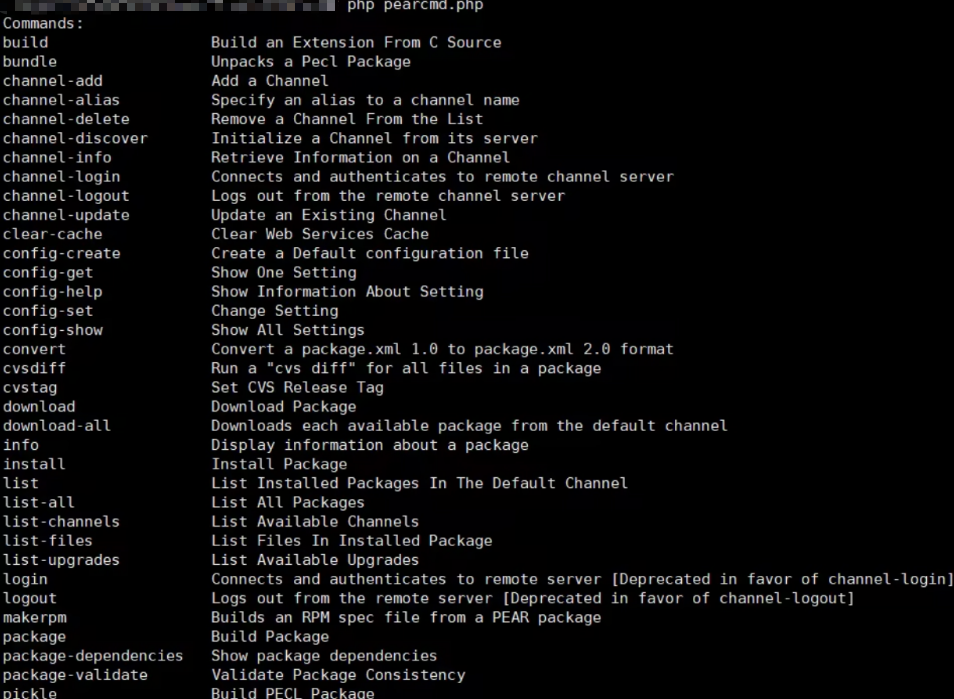Click the 'php pearcmd.php' typed command
The image size is (954, 699).
pos(416,6)
